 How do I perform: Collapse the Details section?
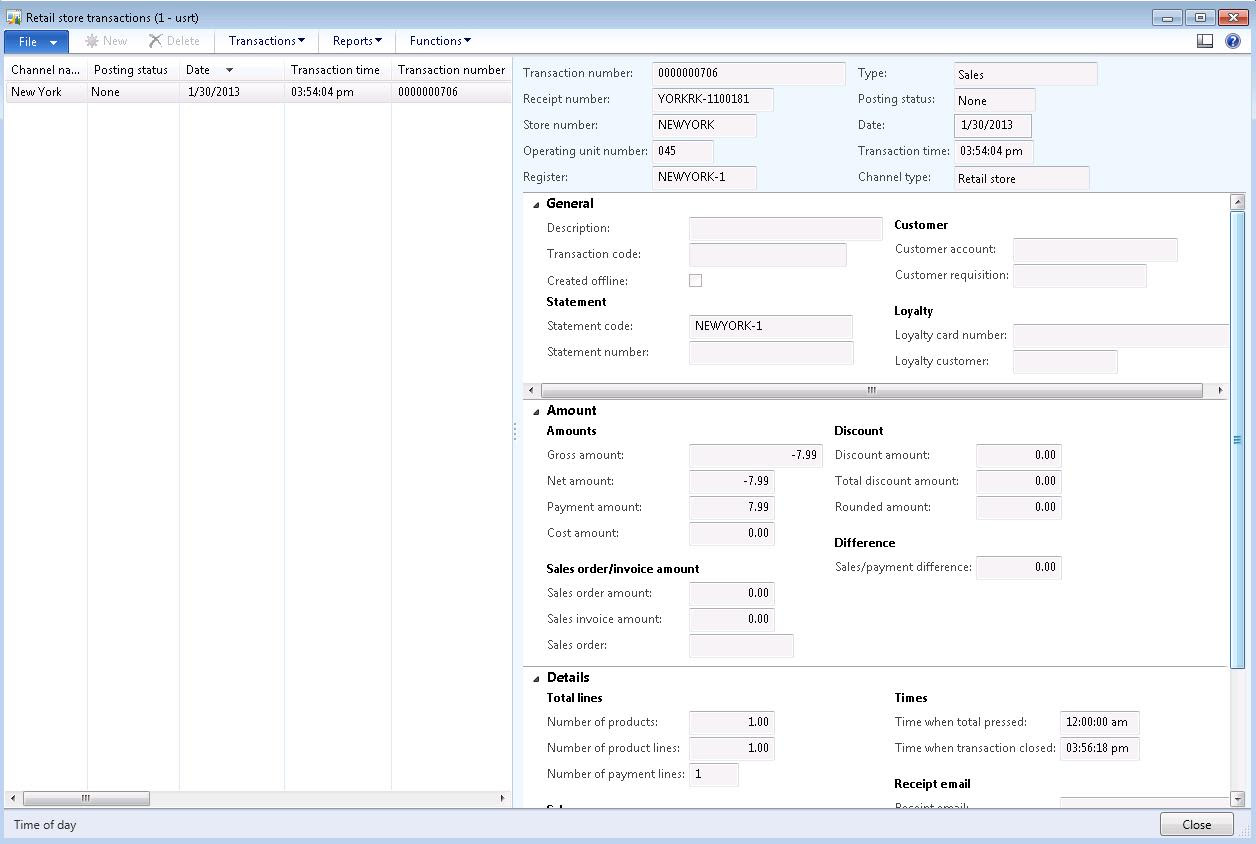pyautogui.click(x=536, y=678)
